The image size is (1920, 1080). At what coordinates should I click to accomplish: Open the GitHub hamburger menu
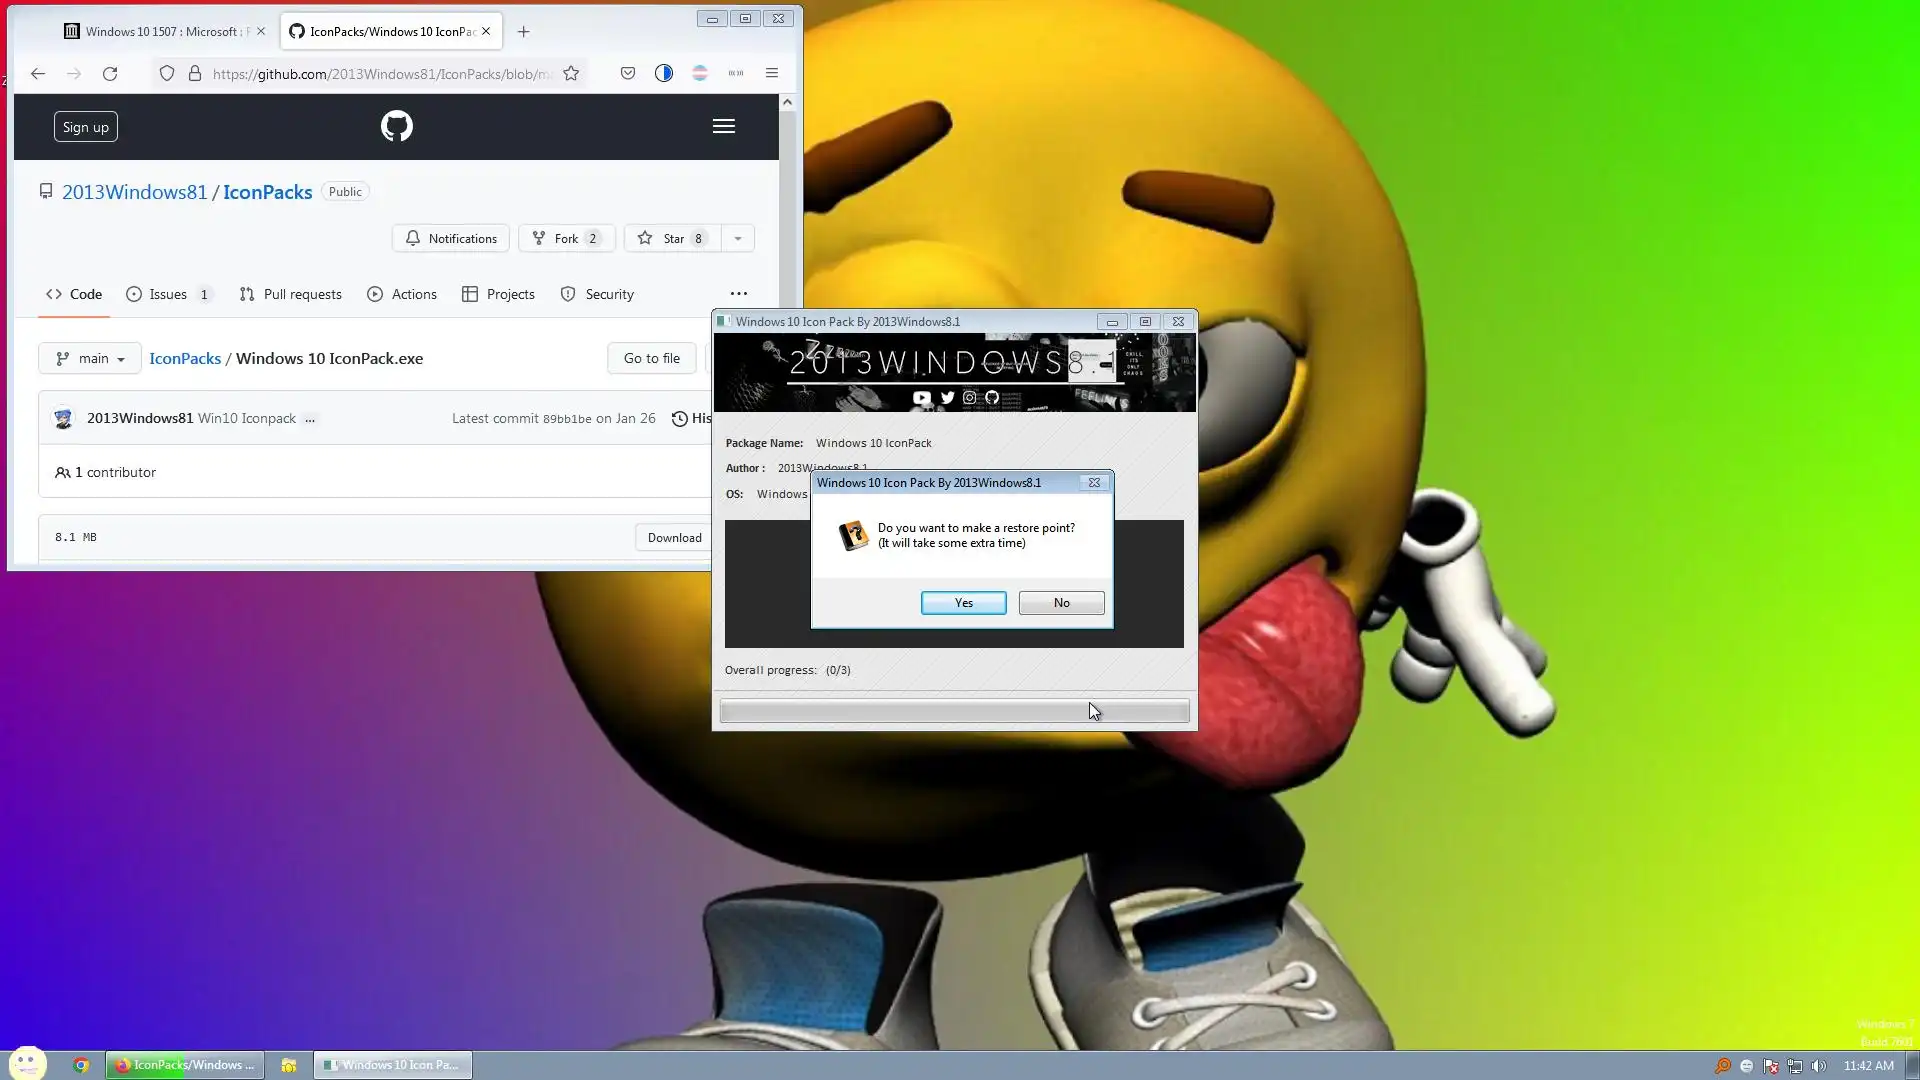[x=723, y=126]
